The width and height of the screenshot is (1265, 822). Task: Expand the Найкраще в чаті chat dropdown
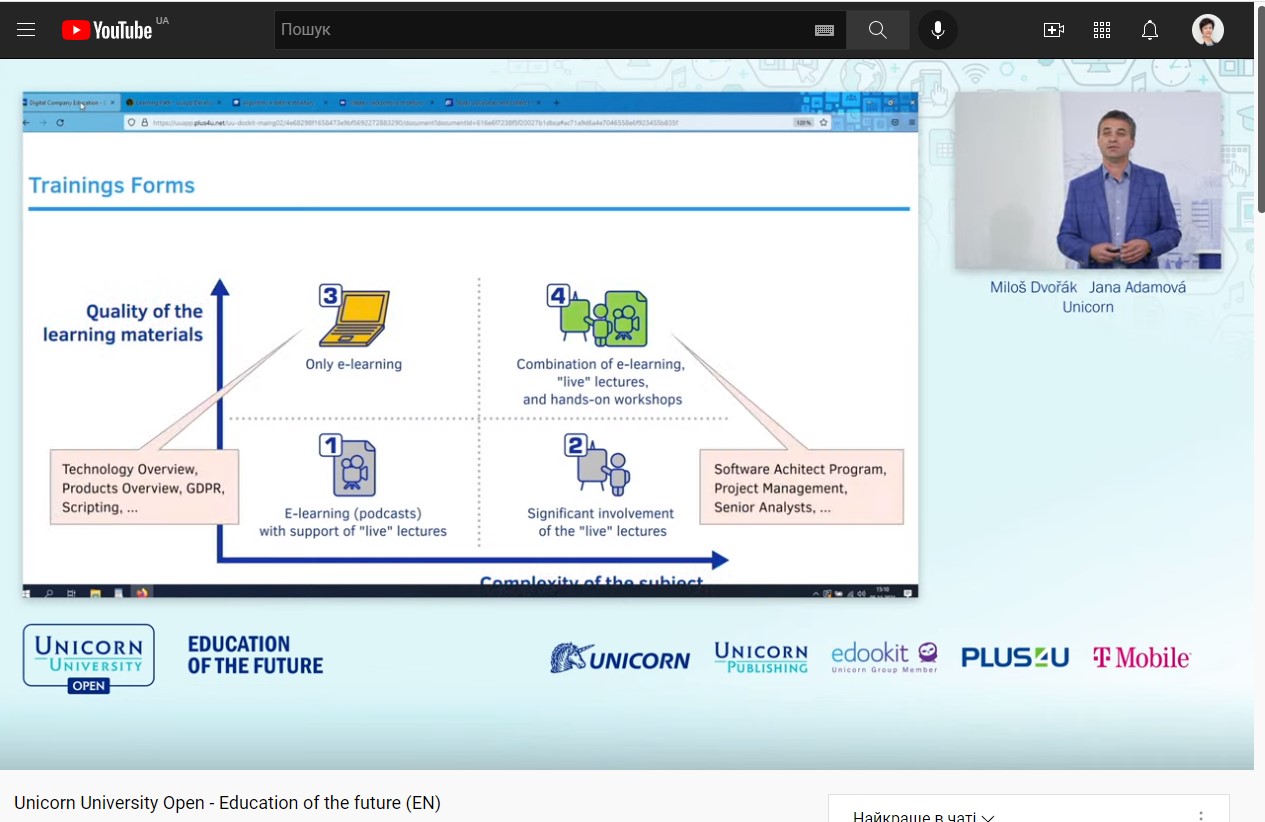pyautogui.click(x=924, y=816)
